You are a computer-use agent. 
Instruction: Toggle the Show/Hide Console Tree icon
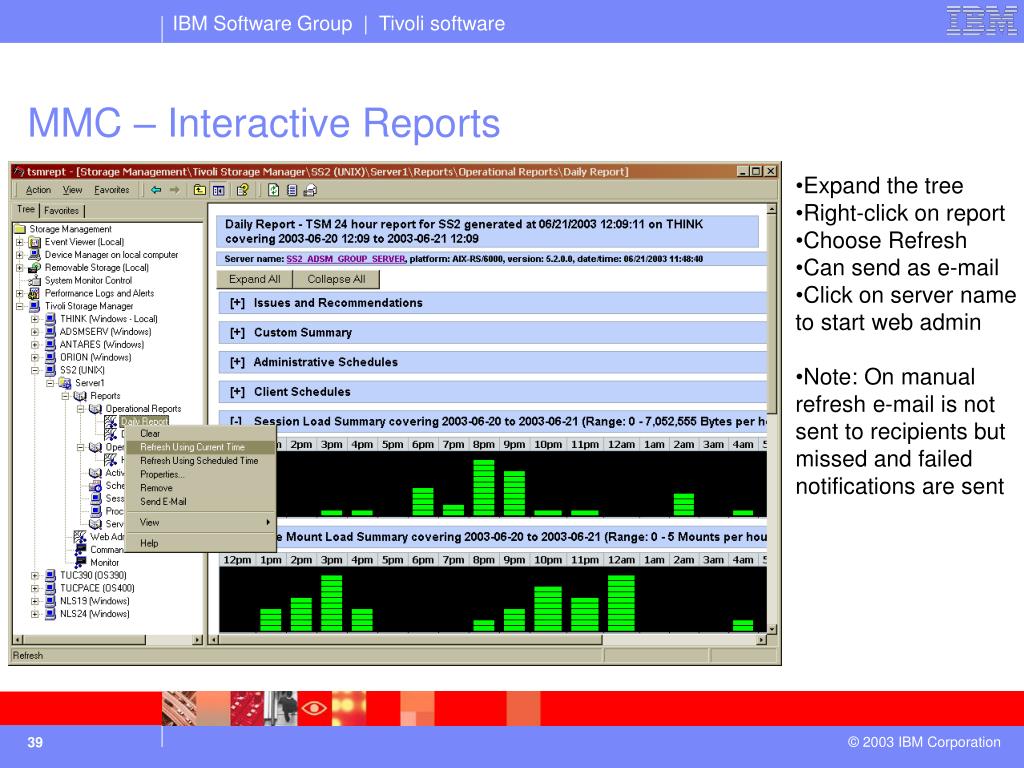click(x=219, y=190)
